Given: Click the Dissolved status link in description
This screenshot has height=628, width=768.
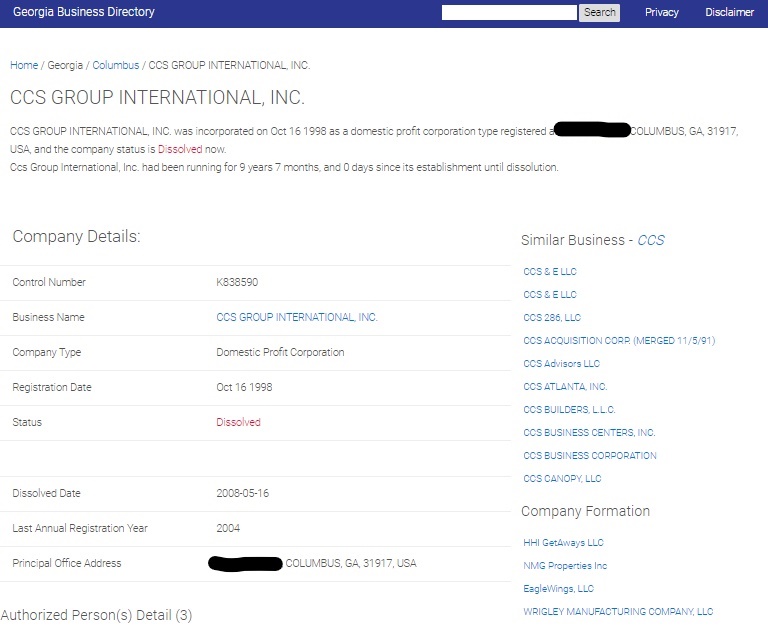Looking at the screenshot, I should (x=180, y=149).
